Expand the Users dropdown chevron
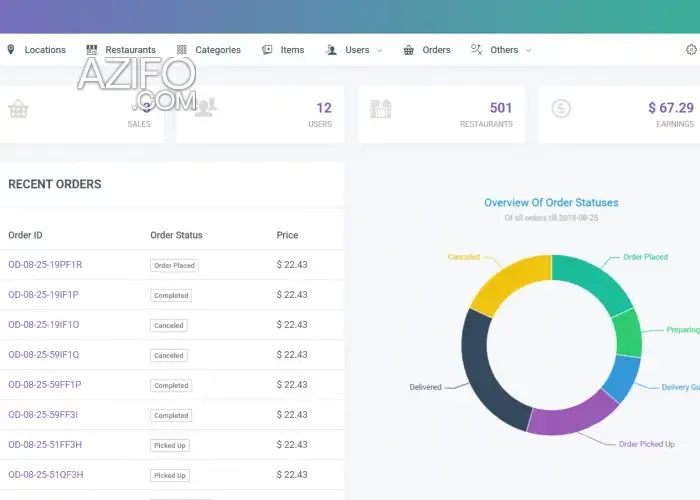This screenshot has width=700, height=500. coord(380,50)
